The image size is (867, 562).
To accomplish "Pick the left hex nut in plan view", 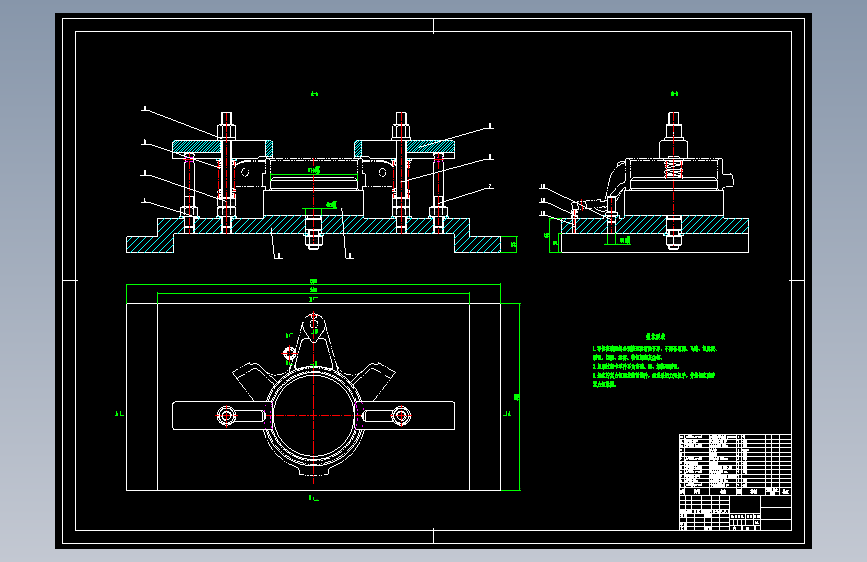I will point(226,415).
